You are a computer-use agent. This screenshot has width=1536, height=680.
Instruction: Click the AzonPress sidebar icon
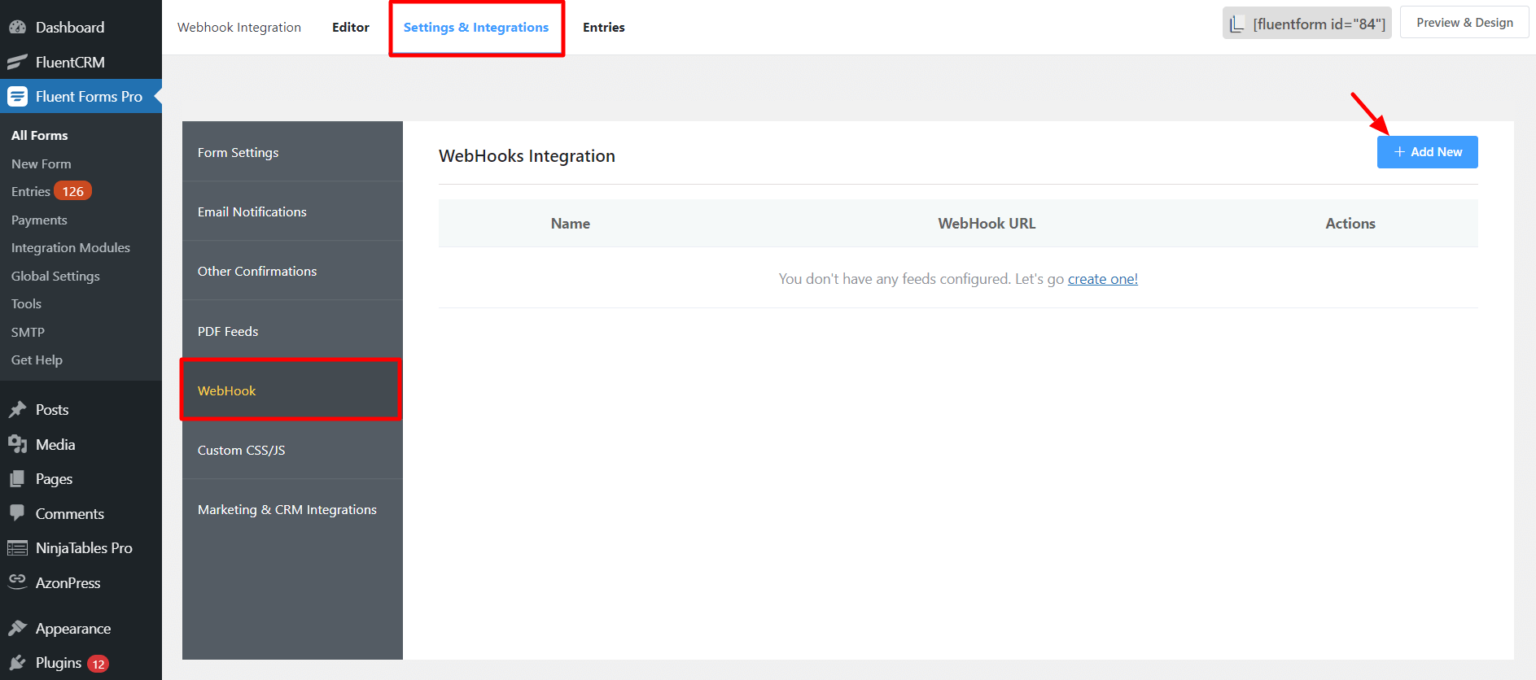(x=17, y=582)
